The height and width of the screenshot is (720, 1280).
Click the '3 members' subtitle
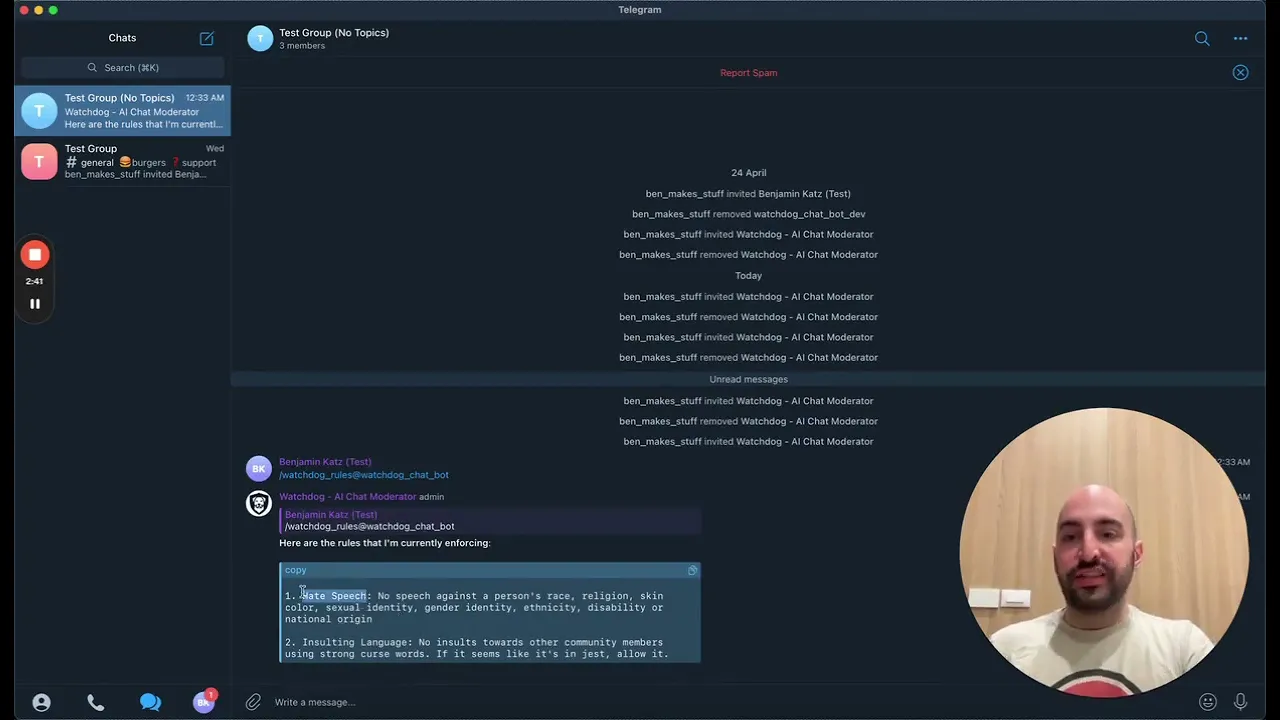coord(302,46)
